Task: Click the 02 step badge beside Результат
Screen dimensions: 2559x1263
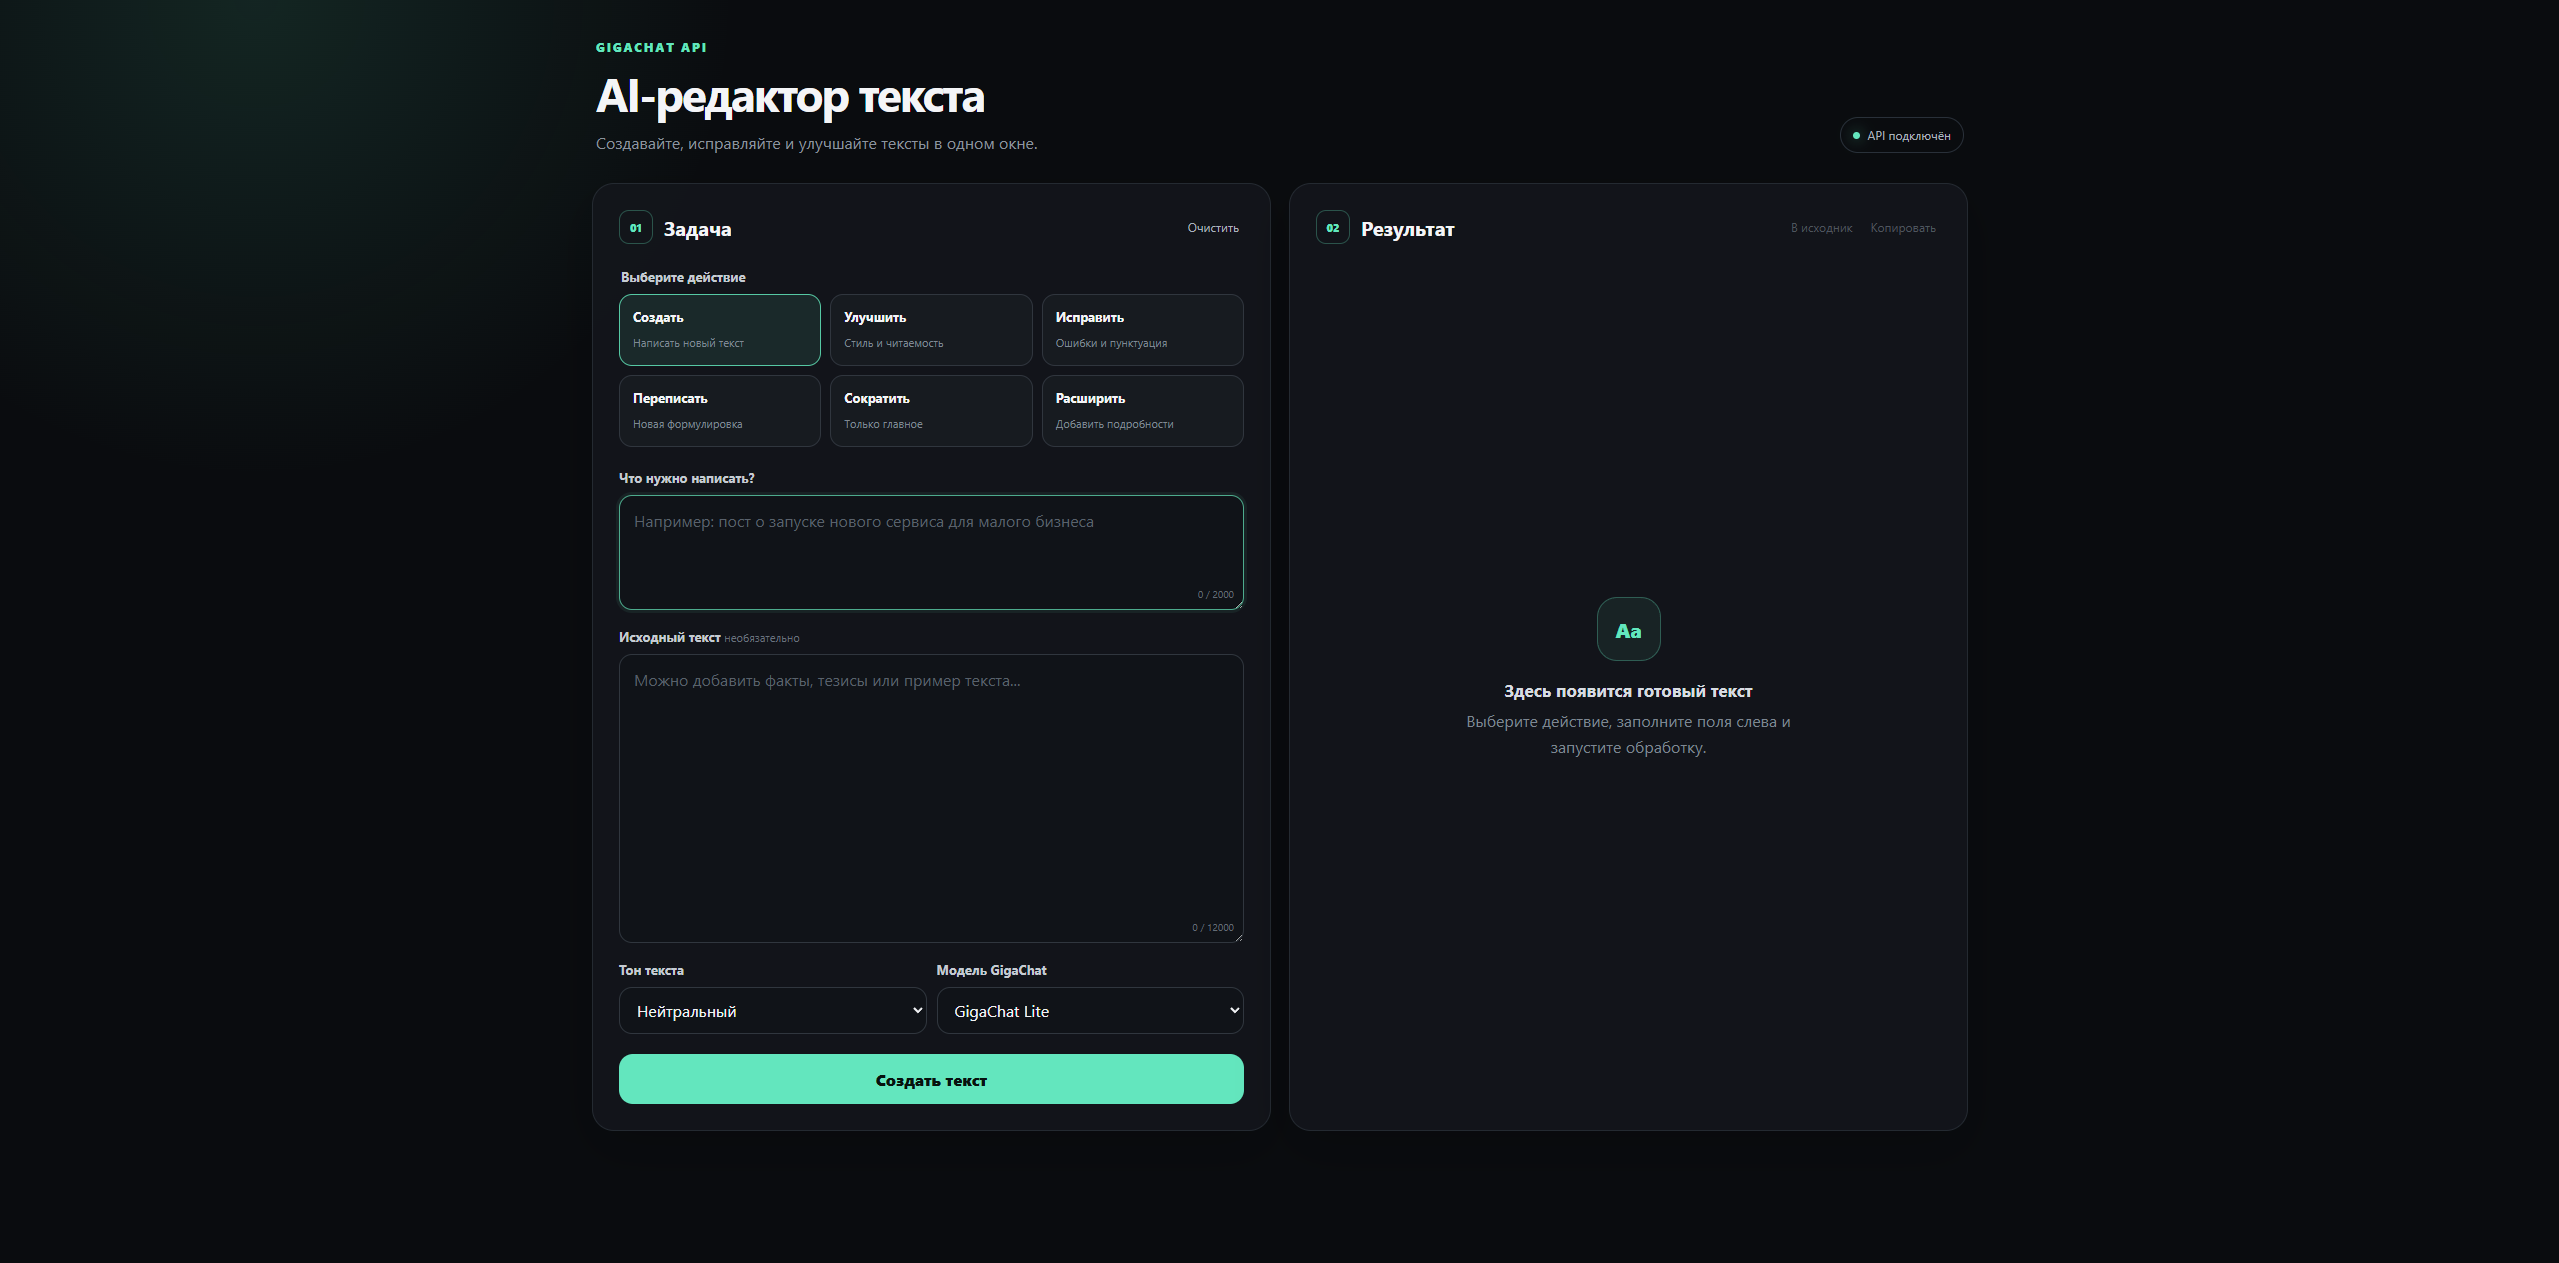Action: tap(1333, 228)
